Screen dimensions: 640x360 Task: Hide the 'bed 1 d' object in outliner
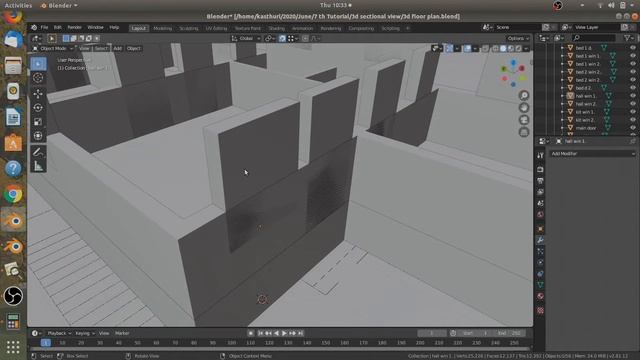coord(633,48)
